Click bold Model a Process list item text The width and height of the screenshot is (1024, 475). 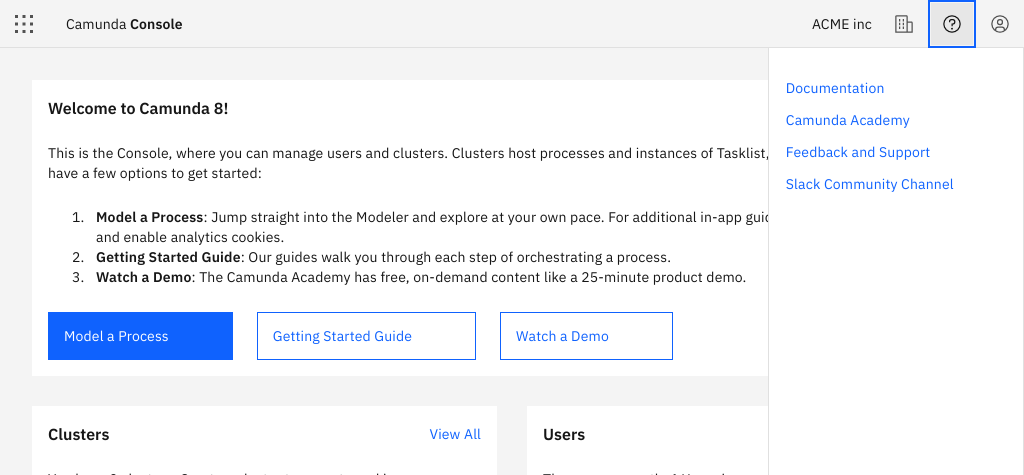click(150, 217)
